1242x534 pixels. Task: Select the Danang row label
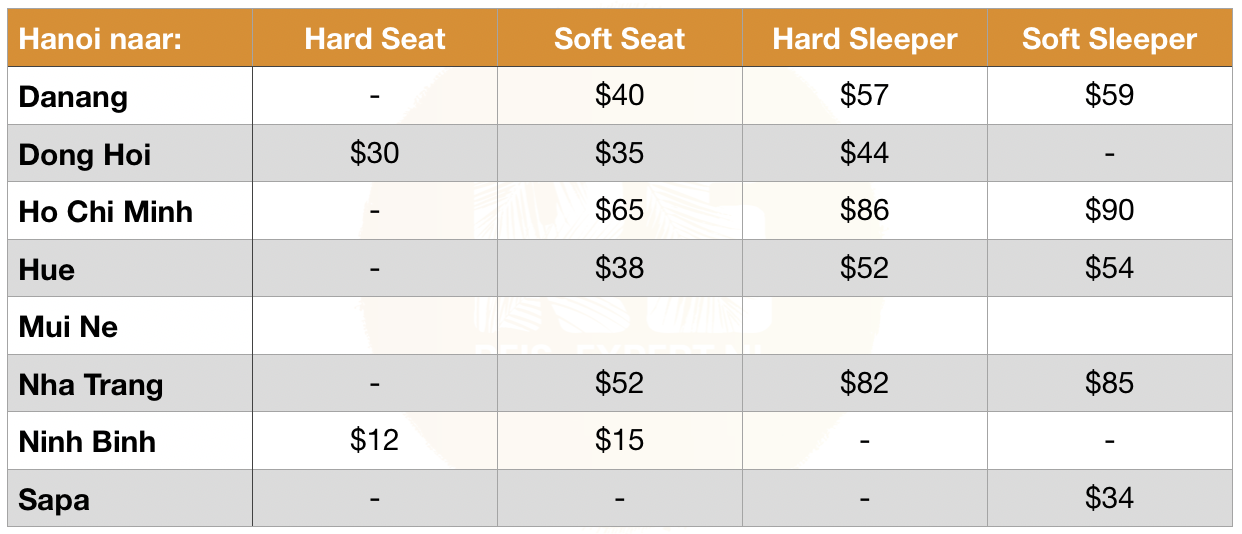click(74, 97)
